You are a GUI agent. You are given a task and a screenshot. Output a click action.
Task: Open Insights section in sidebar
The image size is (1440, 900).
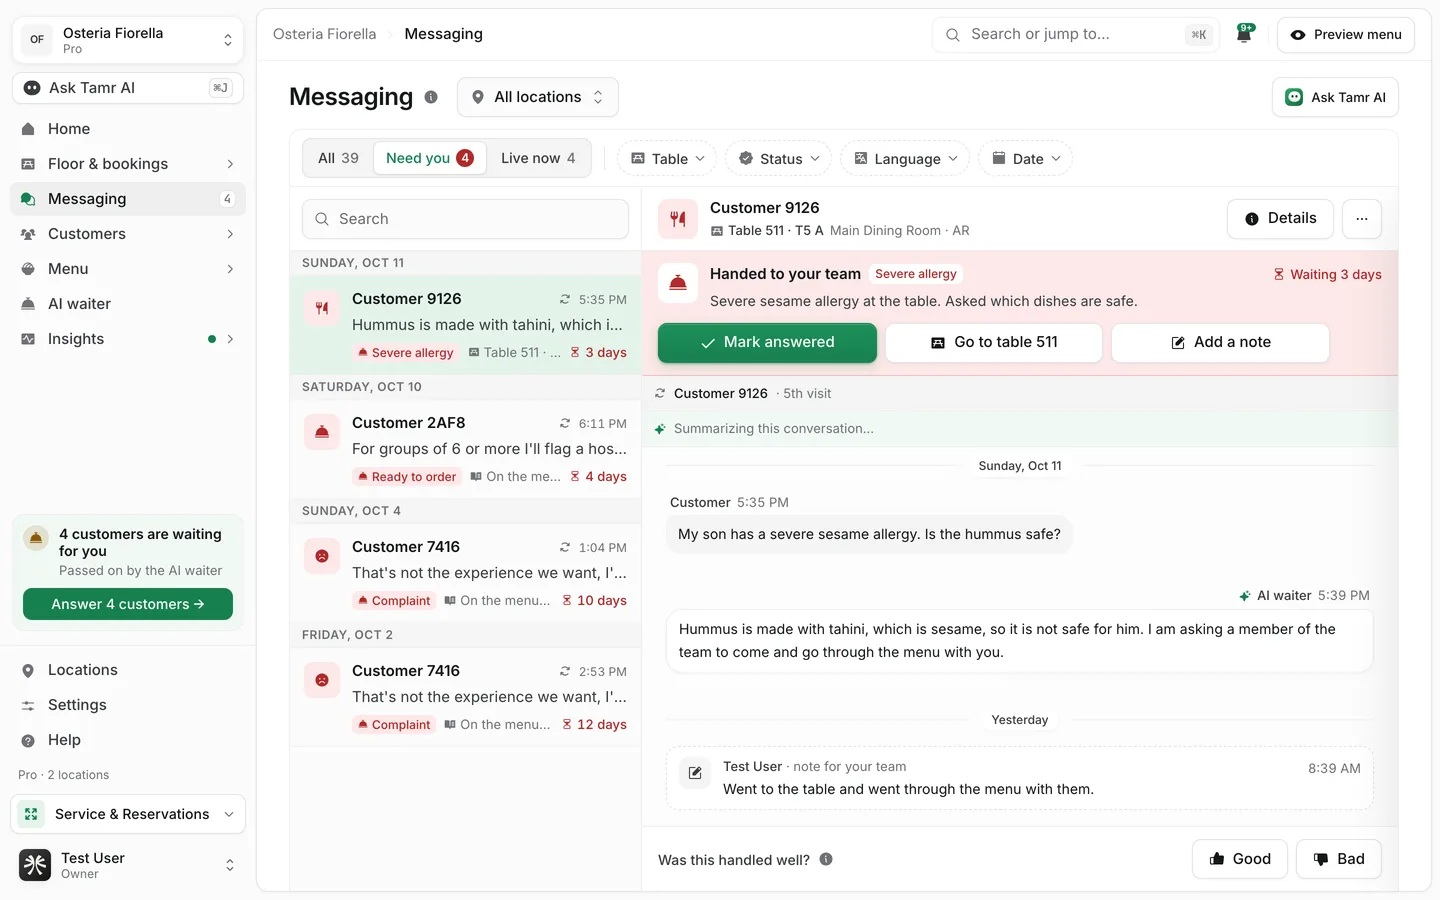coord(128,339)
